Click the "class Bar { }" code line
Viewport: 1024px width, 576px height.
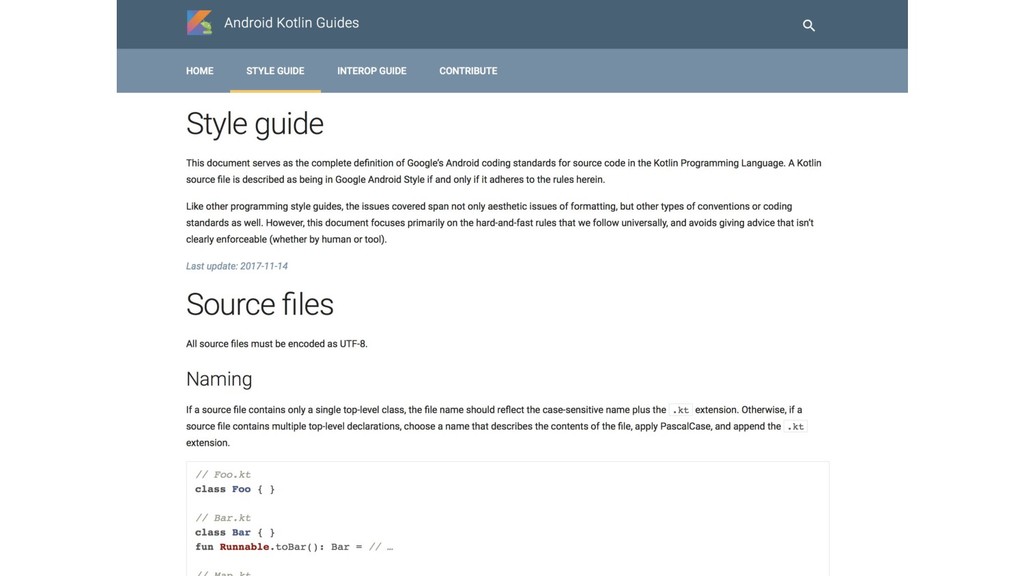pos(235,533)
